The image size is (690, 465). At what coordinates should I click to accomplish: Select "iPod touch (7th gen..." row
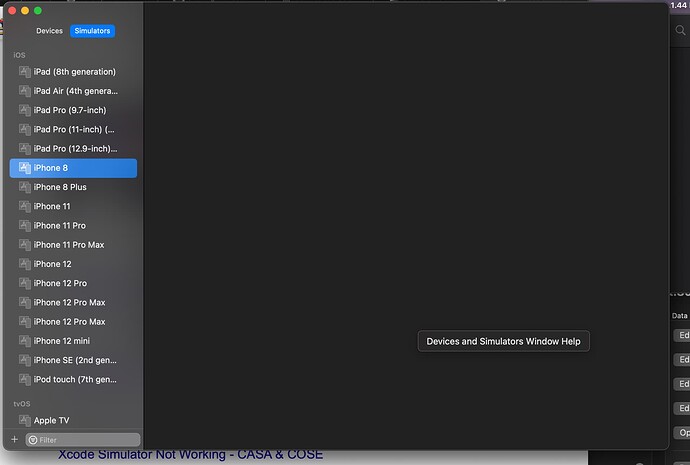click(x=73, y=379)
